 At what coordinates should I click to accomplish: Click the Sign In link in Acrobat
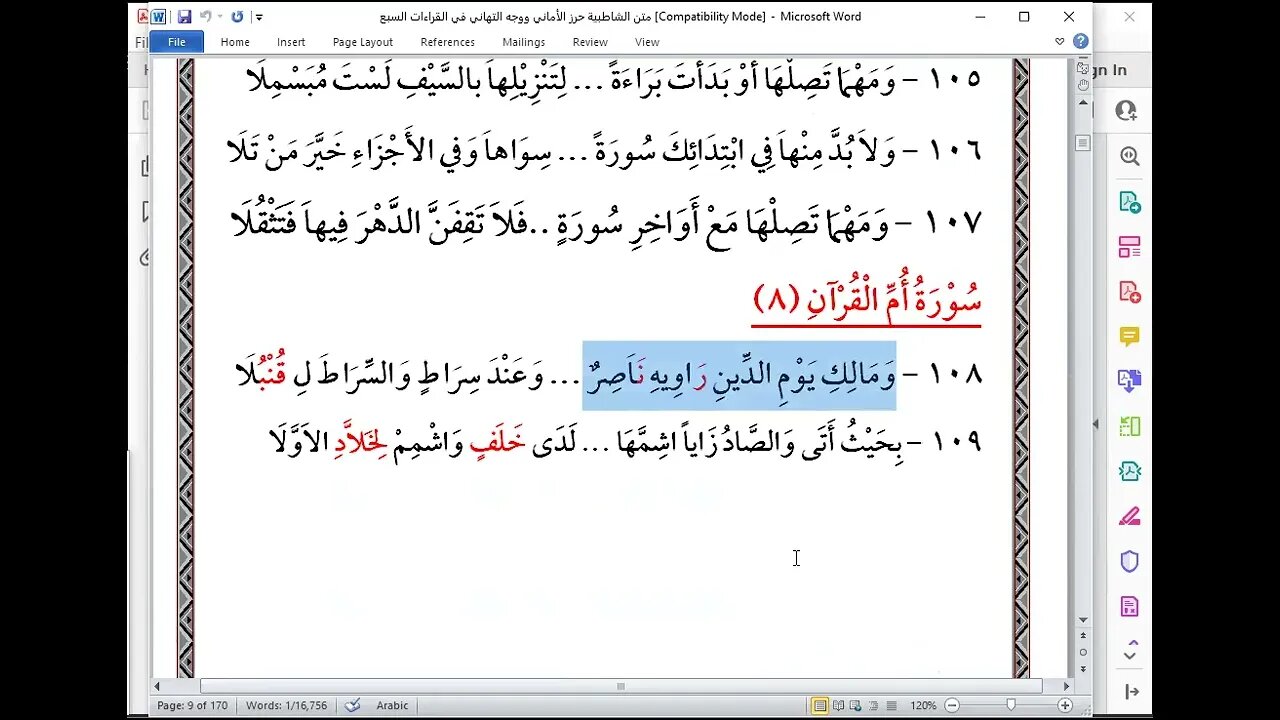1110,70
